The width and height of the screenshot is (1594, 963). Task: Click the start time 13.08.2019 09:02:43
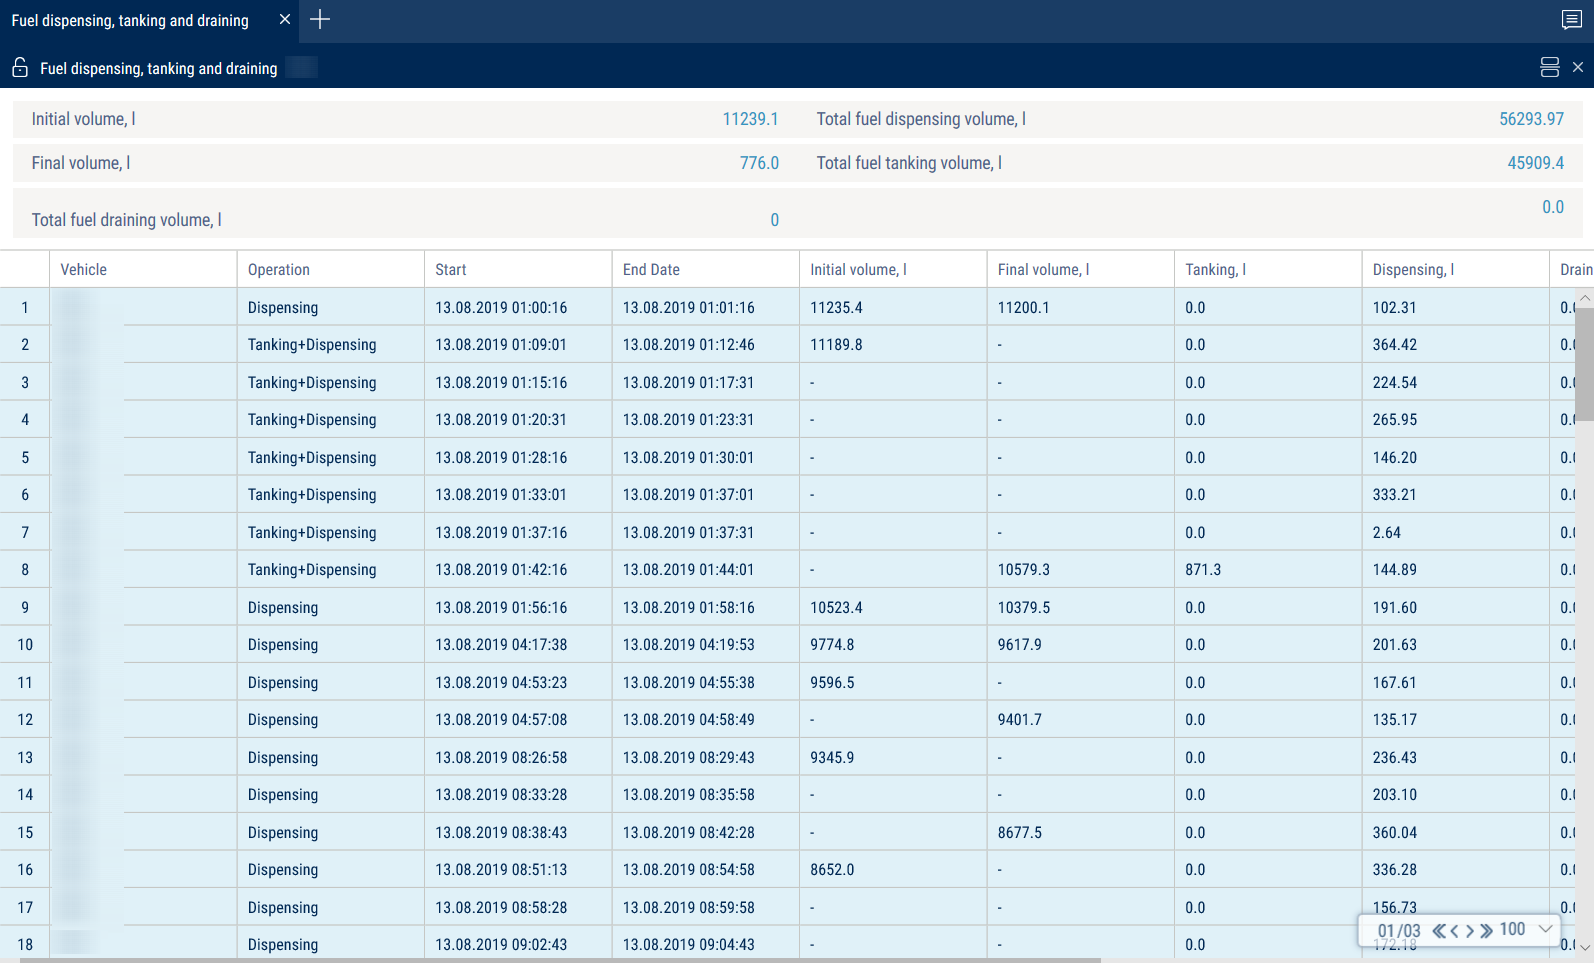[x=501, y=945]
